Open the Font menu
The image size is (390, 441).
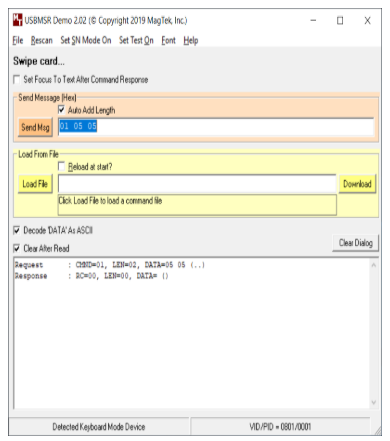pos(168,41)
